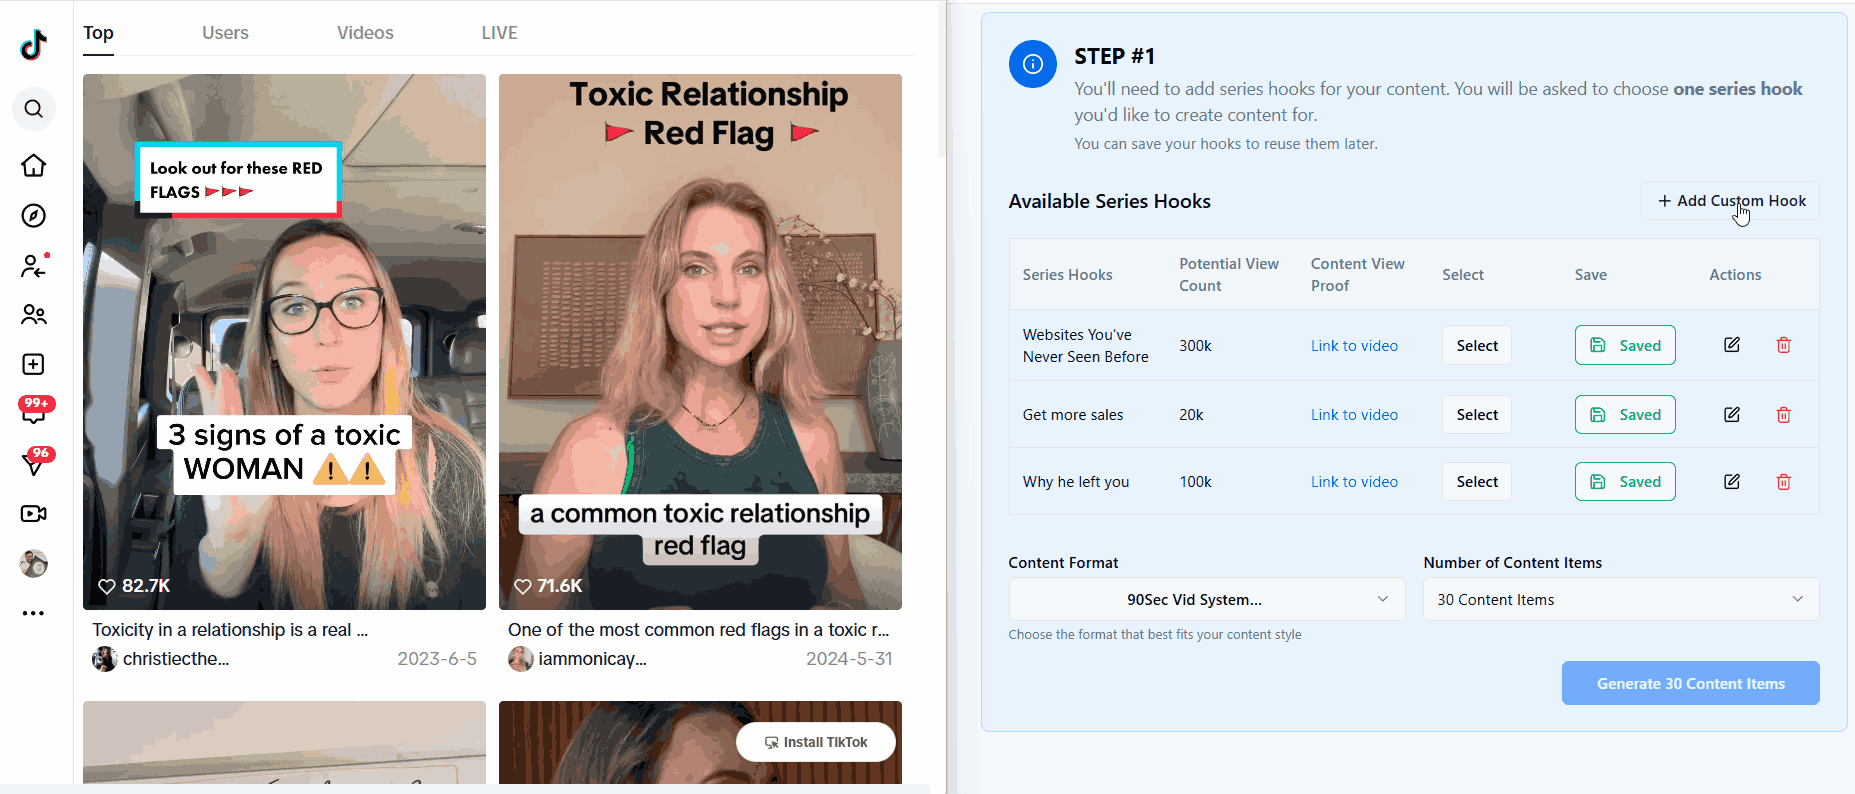The width and height of the screenshot is (1855, 794).
Task: Edit the 'Get more sales' hook
Action: coord(1731,414)
